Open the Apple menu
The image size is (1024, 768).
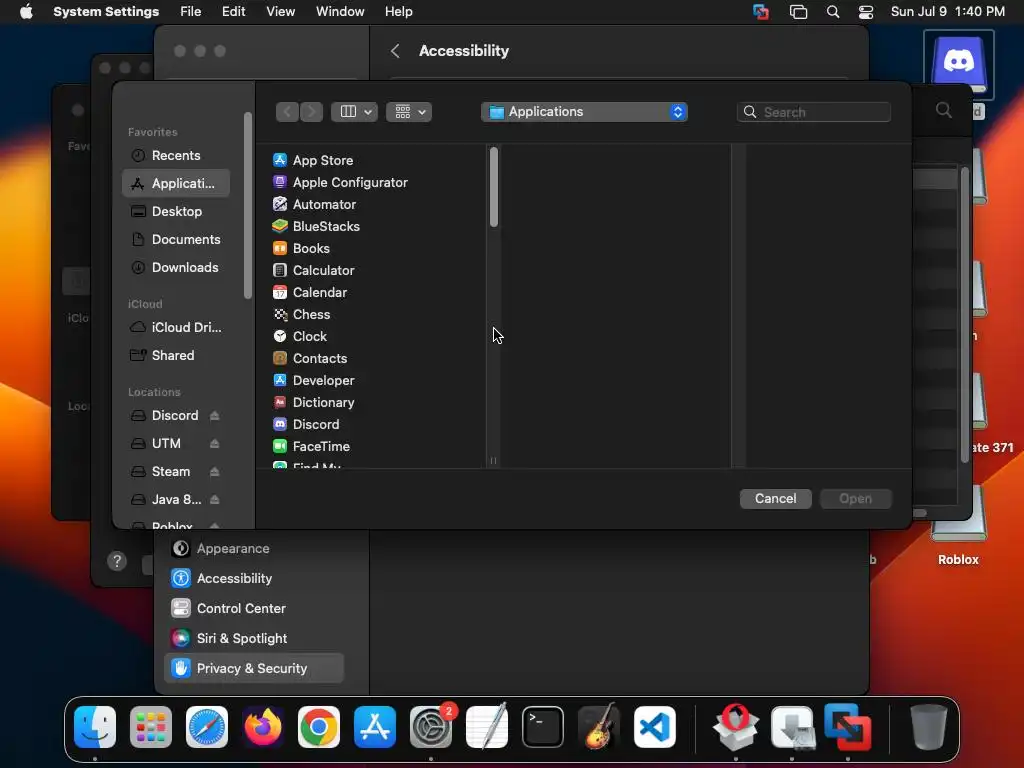(26, 12)
